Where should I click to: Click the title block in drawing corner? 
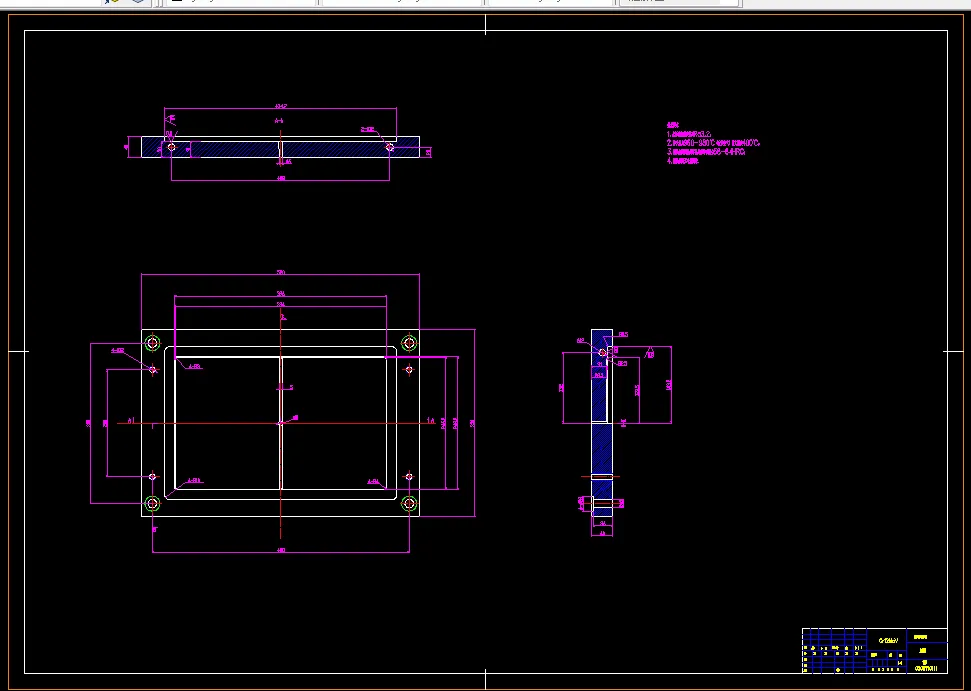coord(874,650)
